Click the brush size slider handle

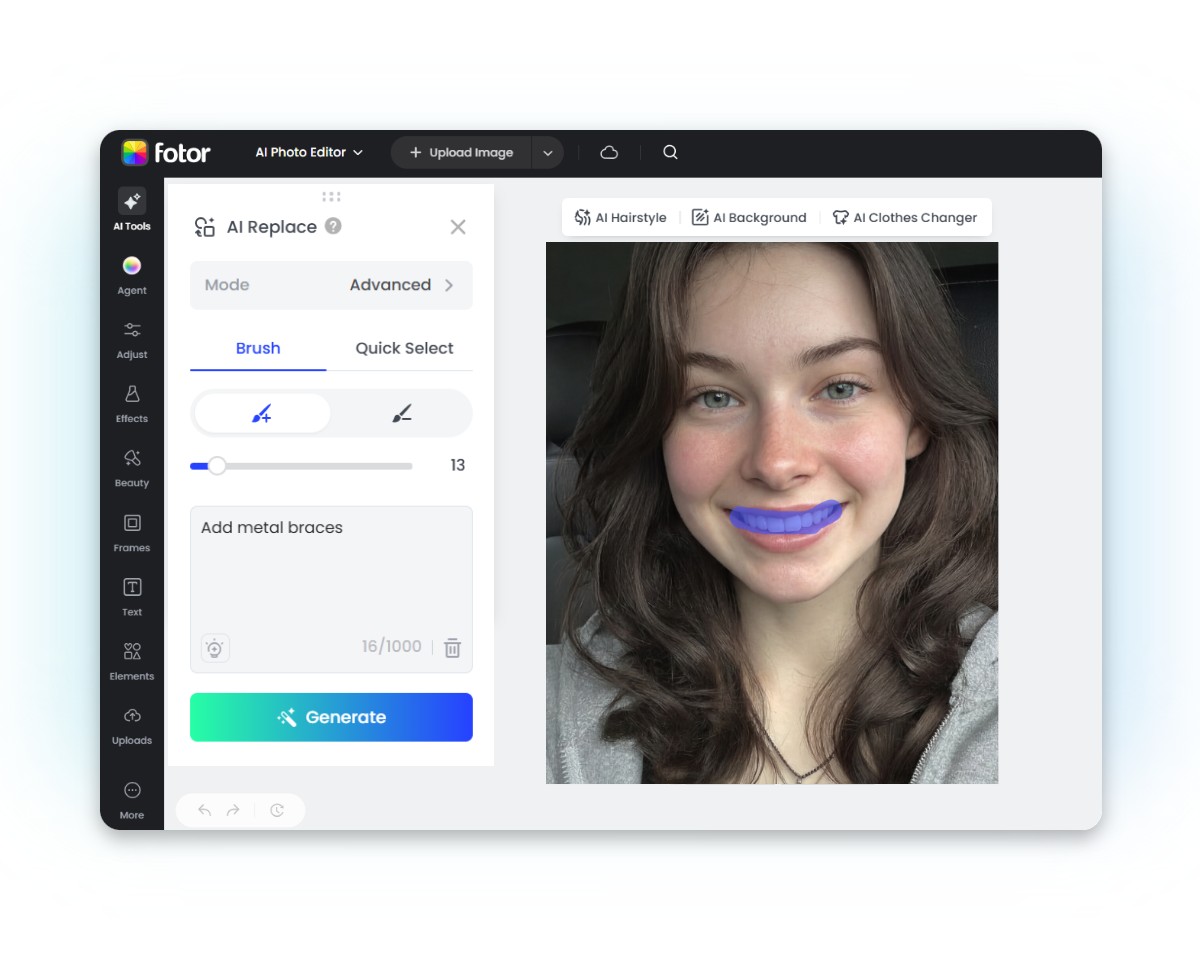coord(216,465)
